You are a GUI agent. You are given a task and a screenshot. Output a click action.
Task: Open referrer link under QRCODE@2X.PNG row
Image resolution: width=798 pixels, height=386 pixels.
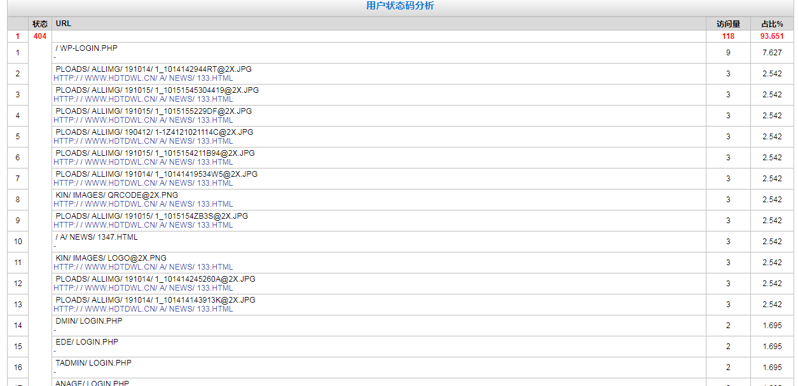tap(143, 204)
